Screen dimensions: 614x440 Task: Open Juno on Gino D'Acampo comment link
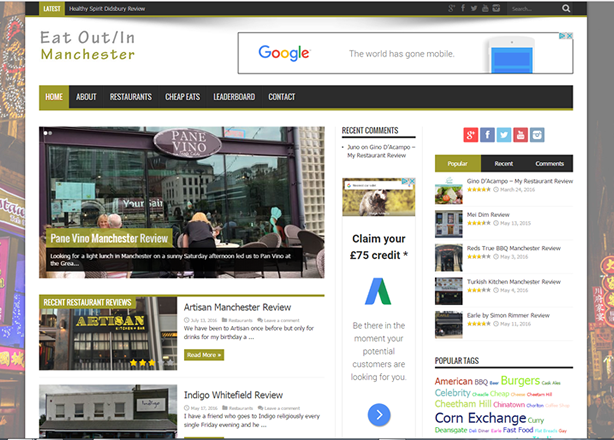click(x=381, y=151)
